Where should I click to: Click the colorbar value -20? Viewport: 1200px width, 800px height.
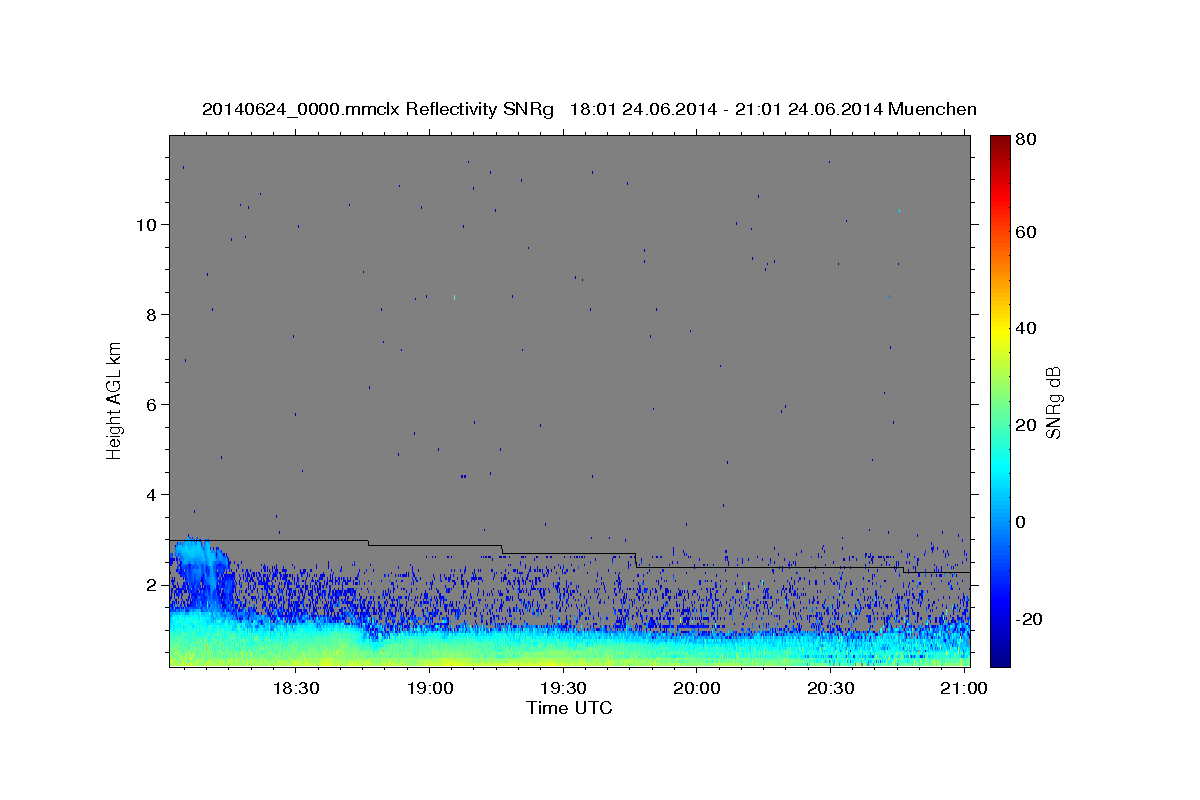pyautogui.click(x=1028, y=619)
